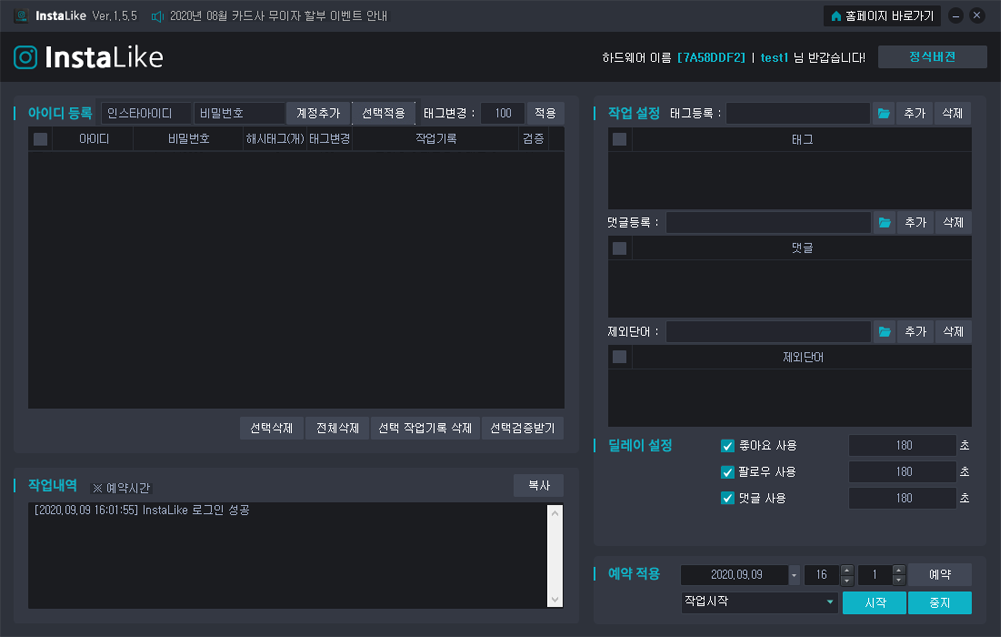
Task: Click the 선택삭제 button
Action: pyautogui.click(x=271, y=428)
